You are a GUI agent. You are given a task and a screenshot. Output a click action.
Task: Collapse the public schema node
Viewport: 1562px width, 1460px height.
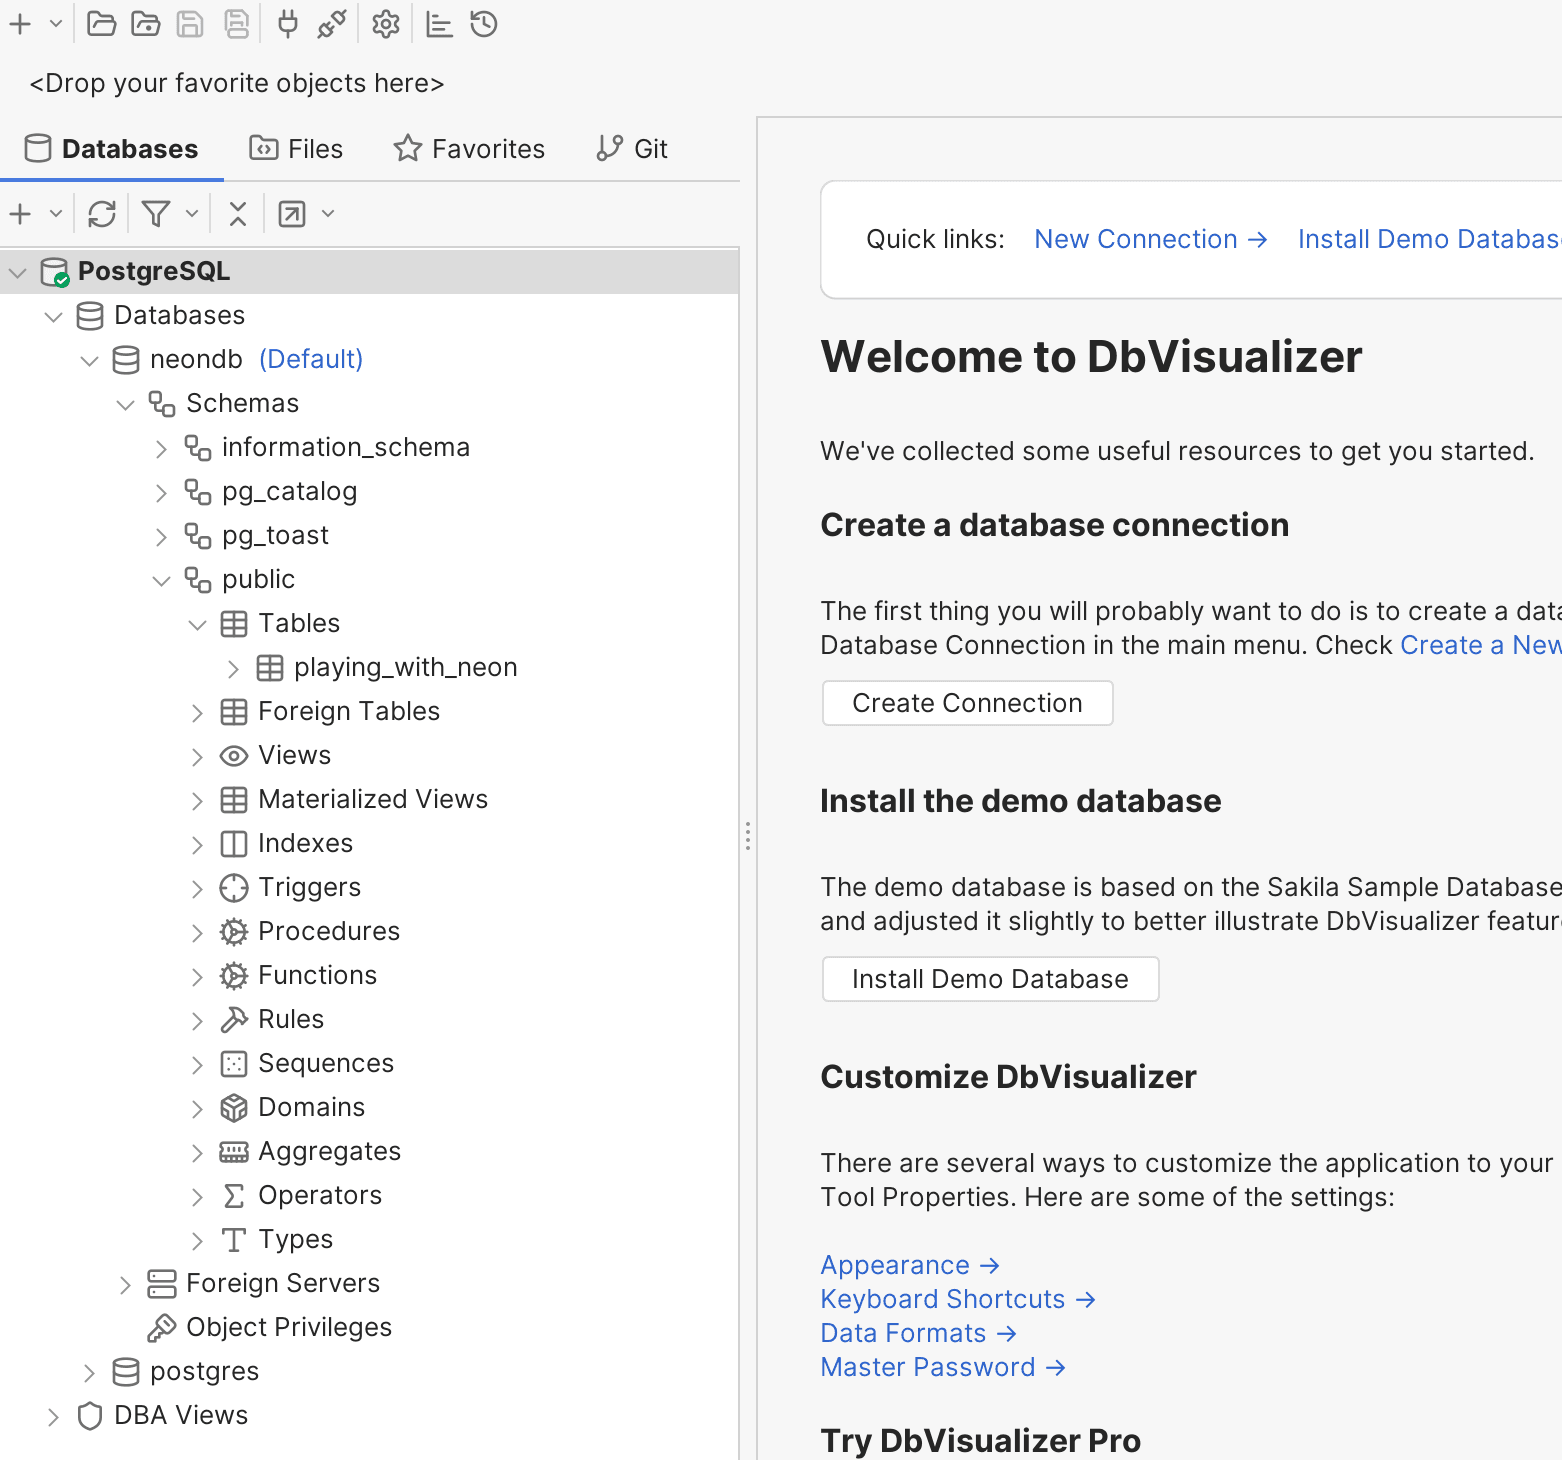pos(162,579)
